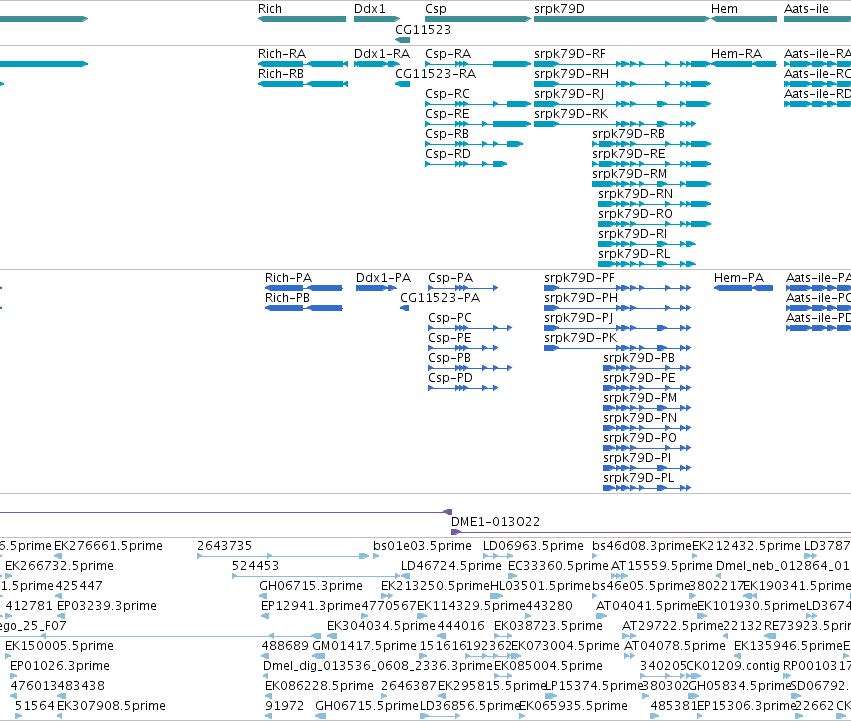
Task: Click the srpk79D-PF protein
Action: [580, 278]
